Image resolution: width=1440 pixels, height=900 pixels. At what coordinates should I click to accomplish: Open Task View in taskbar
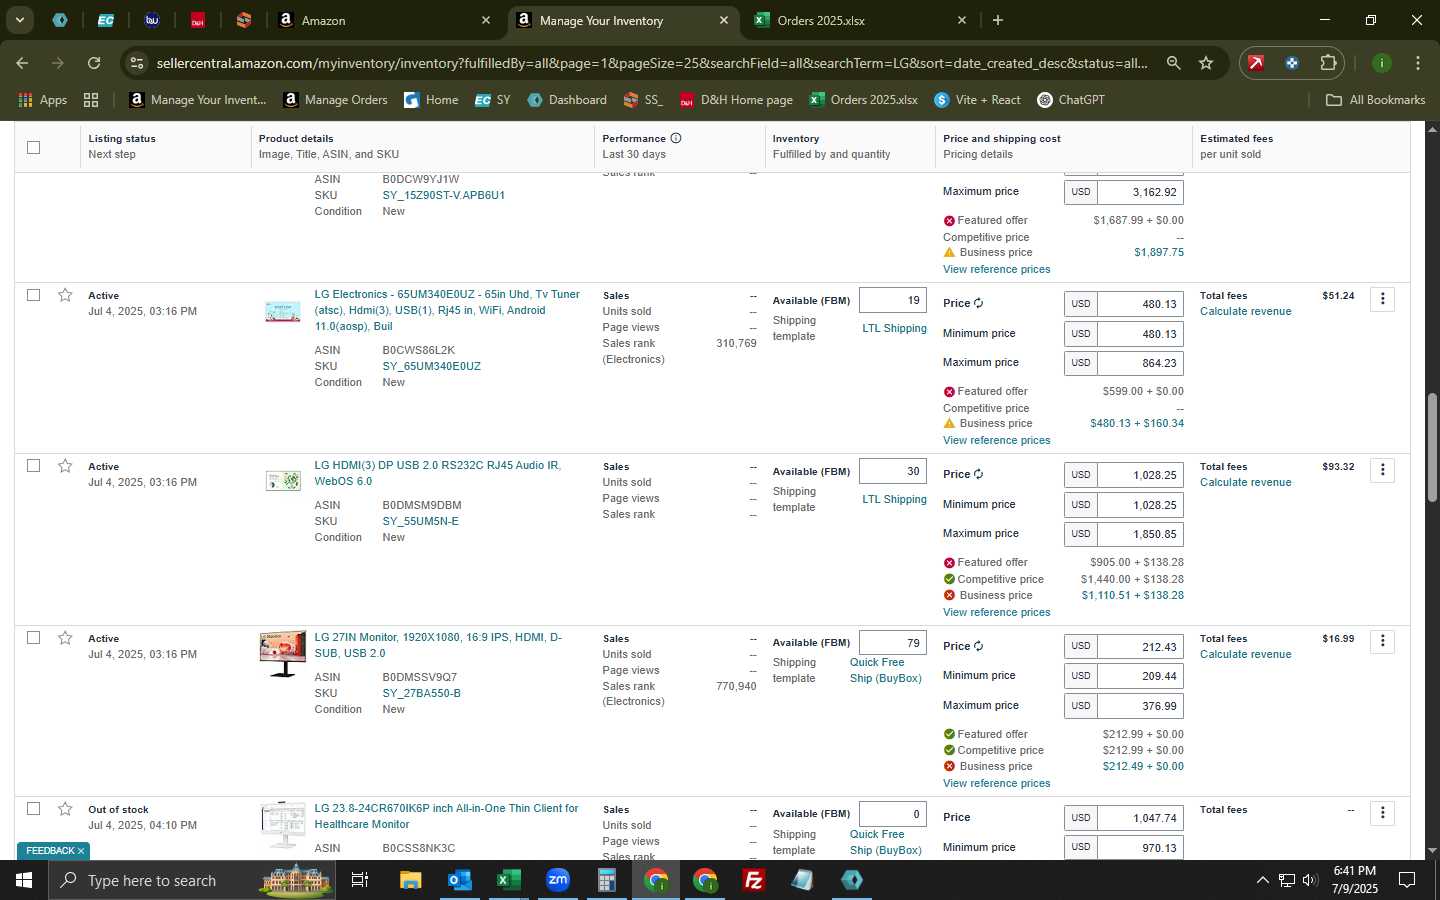[x=359, y=880]
